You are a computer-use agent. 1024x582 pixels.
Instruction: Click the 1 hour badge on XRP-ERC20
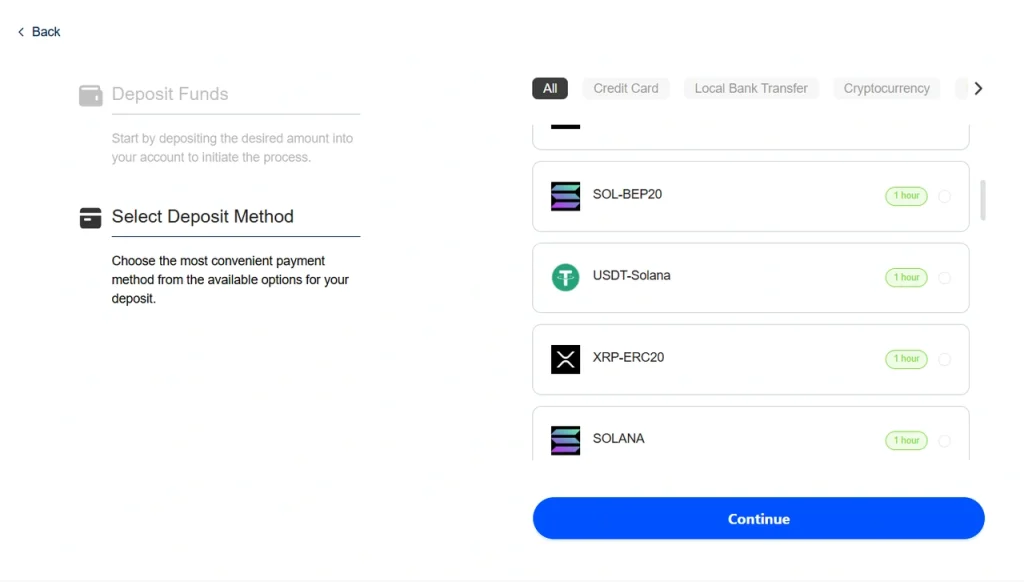pos(906,359)
